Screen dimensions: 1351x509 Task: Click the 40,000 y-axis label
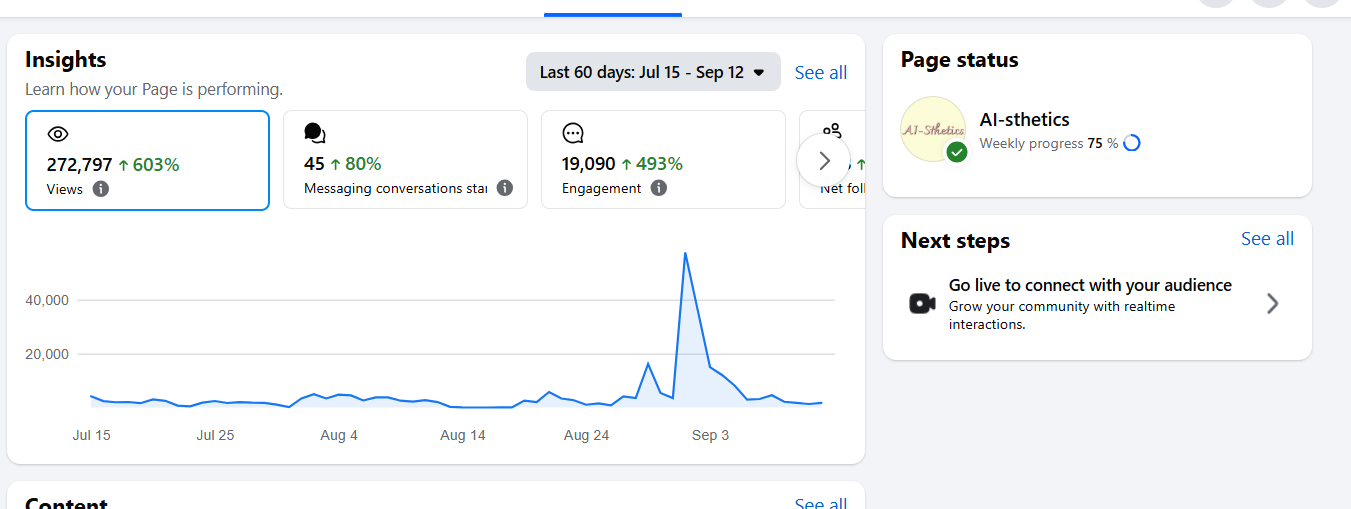click(46, 300)
